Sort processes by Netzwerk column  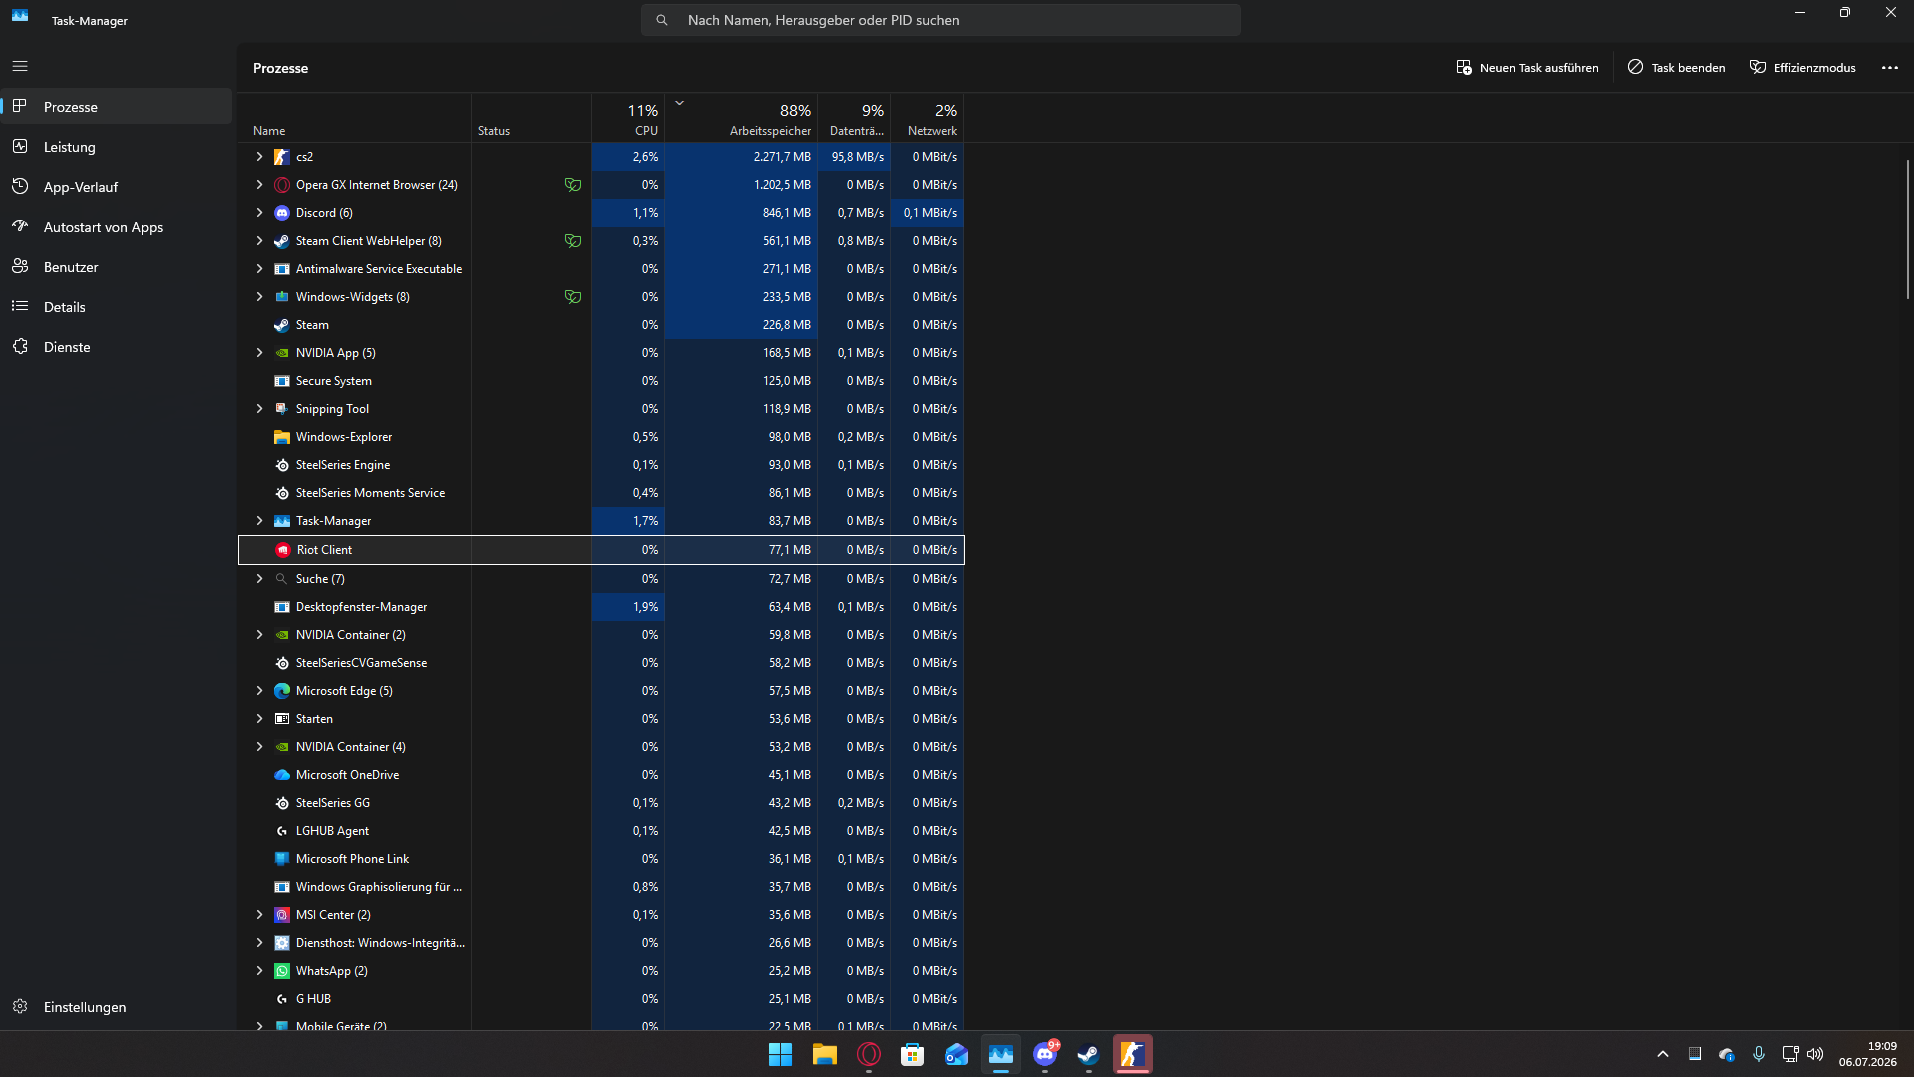click(927, 119)
